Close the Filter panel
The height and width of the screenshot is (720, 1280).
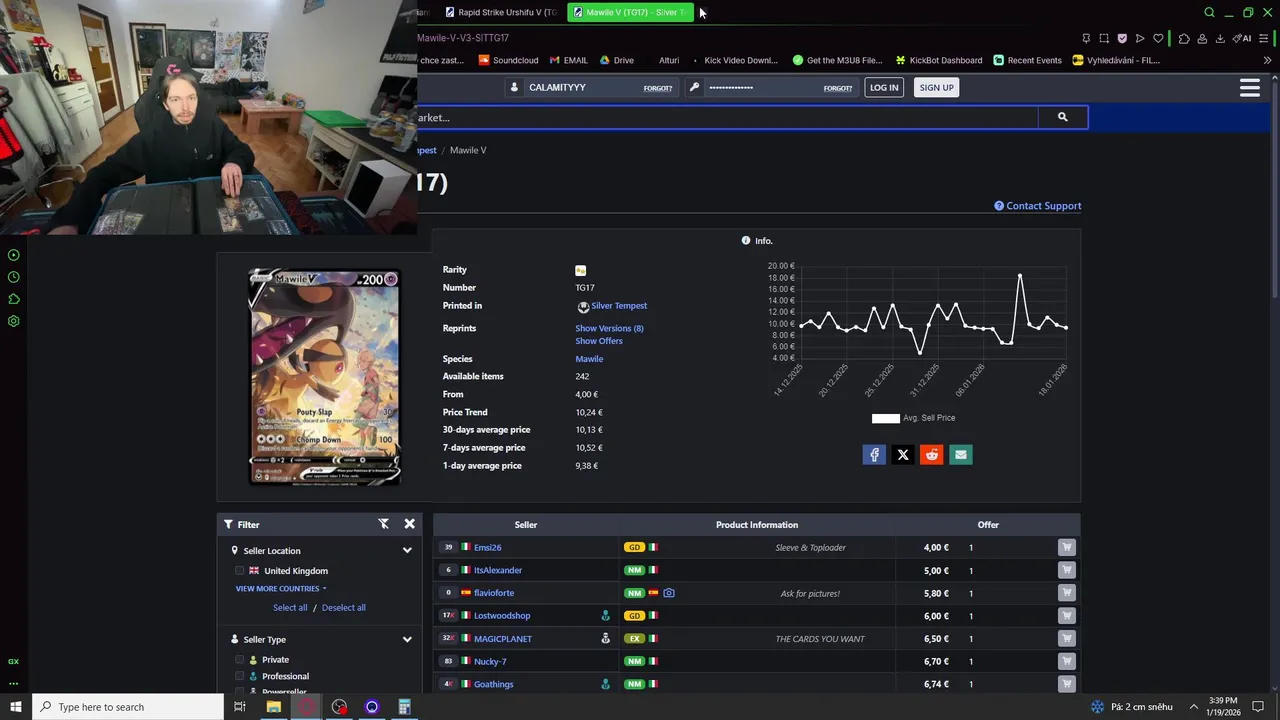click(409, 524)
